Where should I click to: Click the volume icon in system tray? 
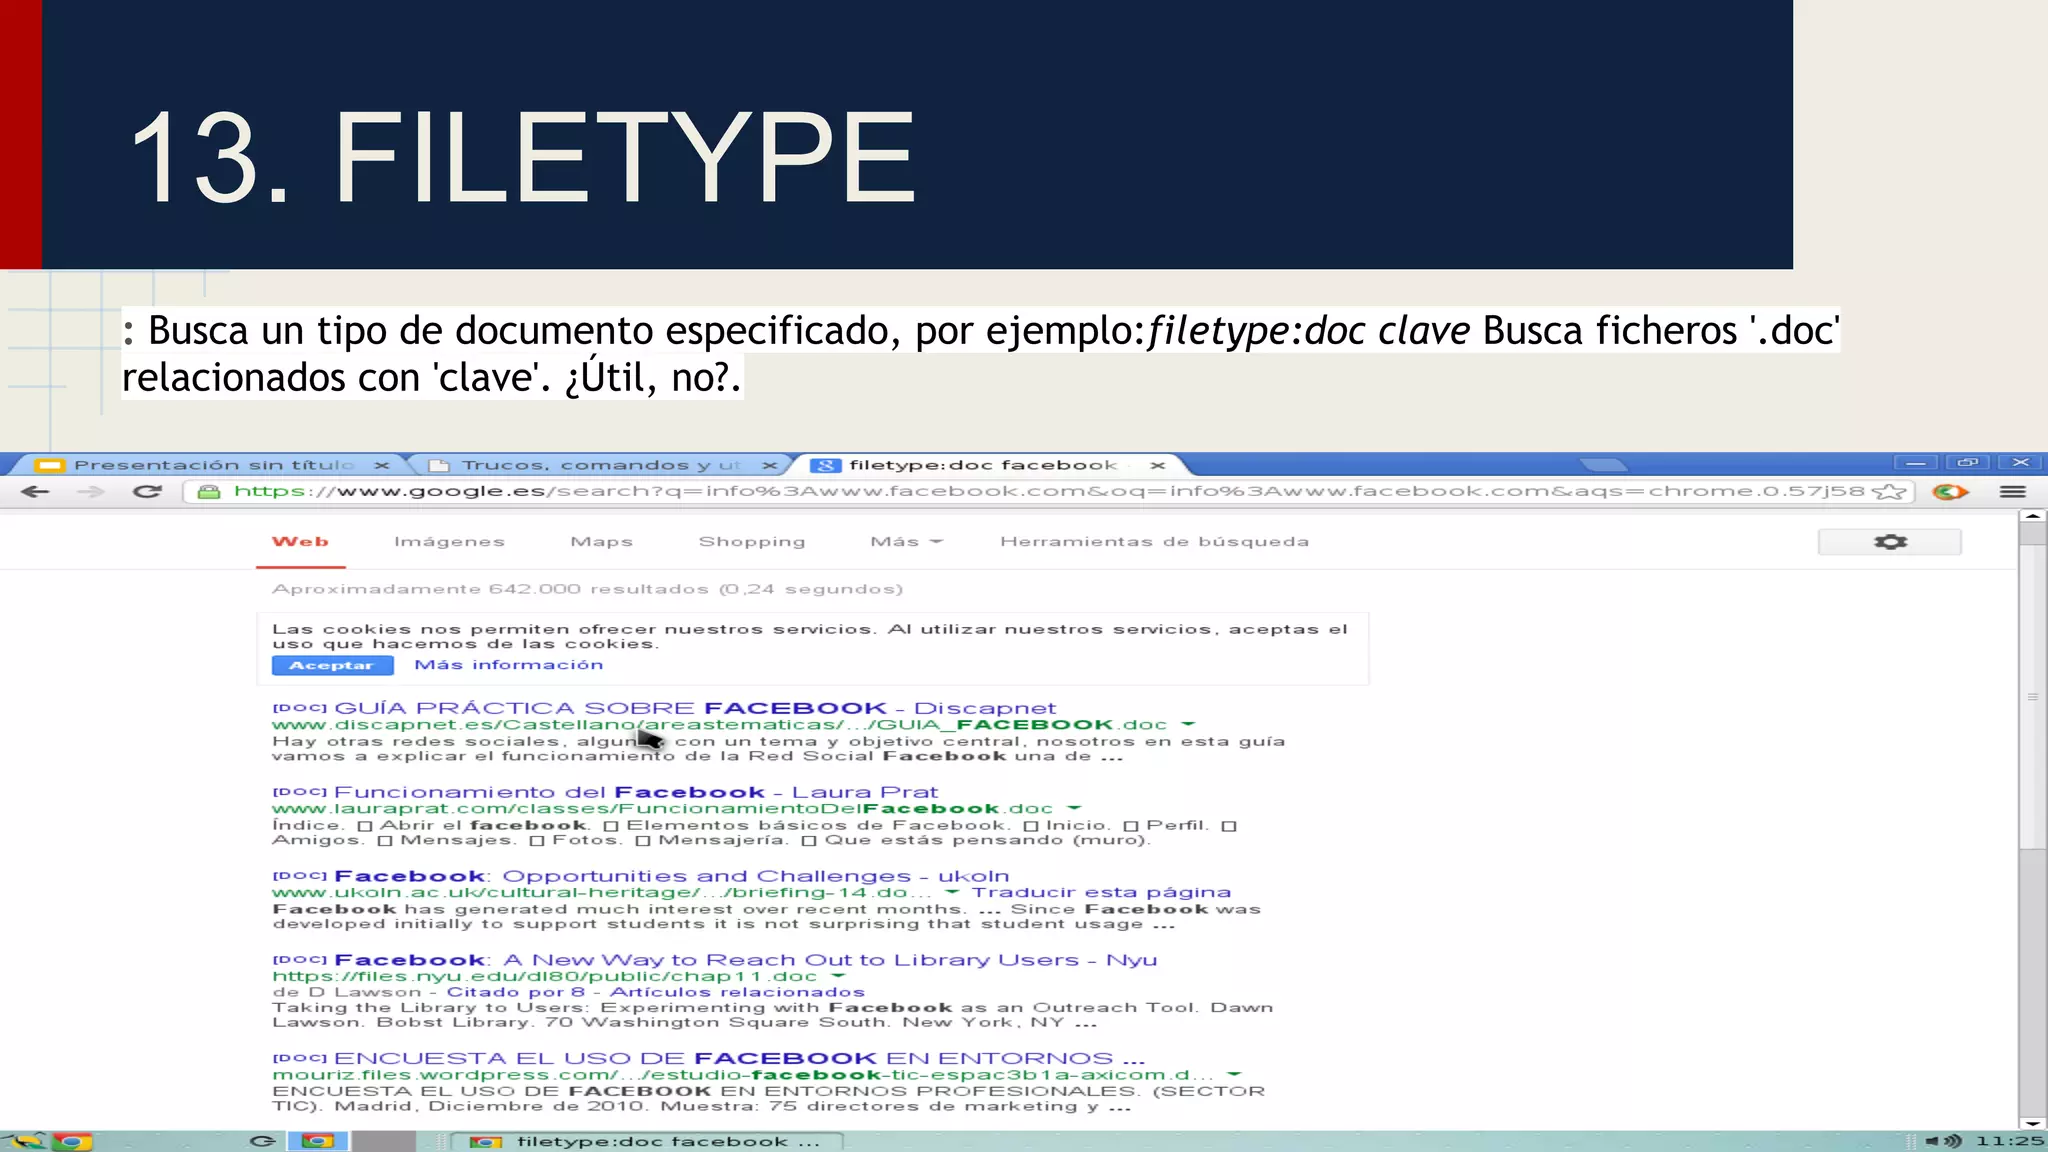pos(1943,1141)
